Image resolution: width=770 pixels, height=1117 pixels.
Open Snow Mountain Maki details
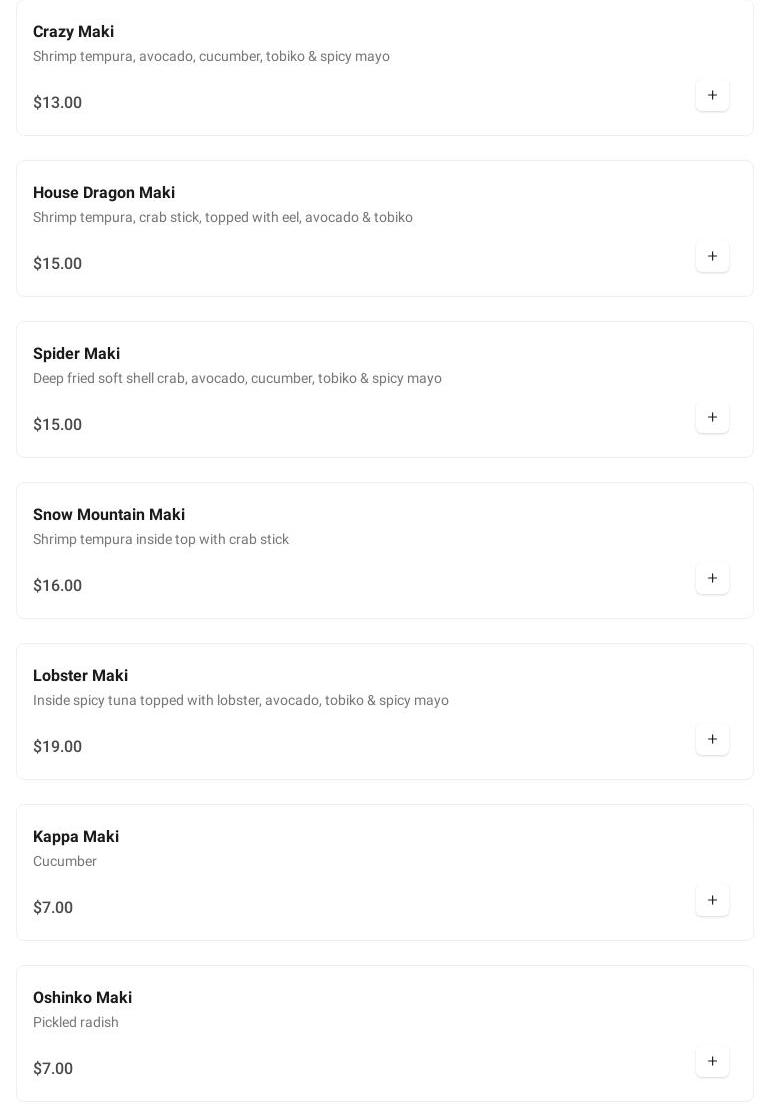(109, 515)
